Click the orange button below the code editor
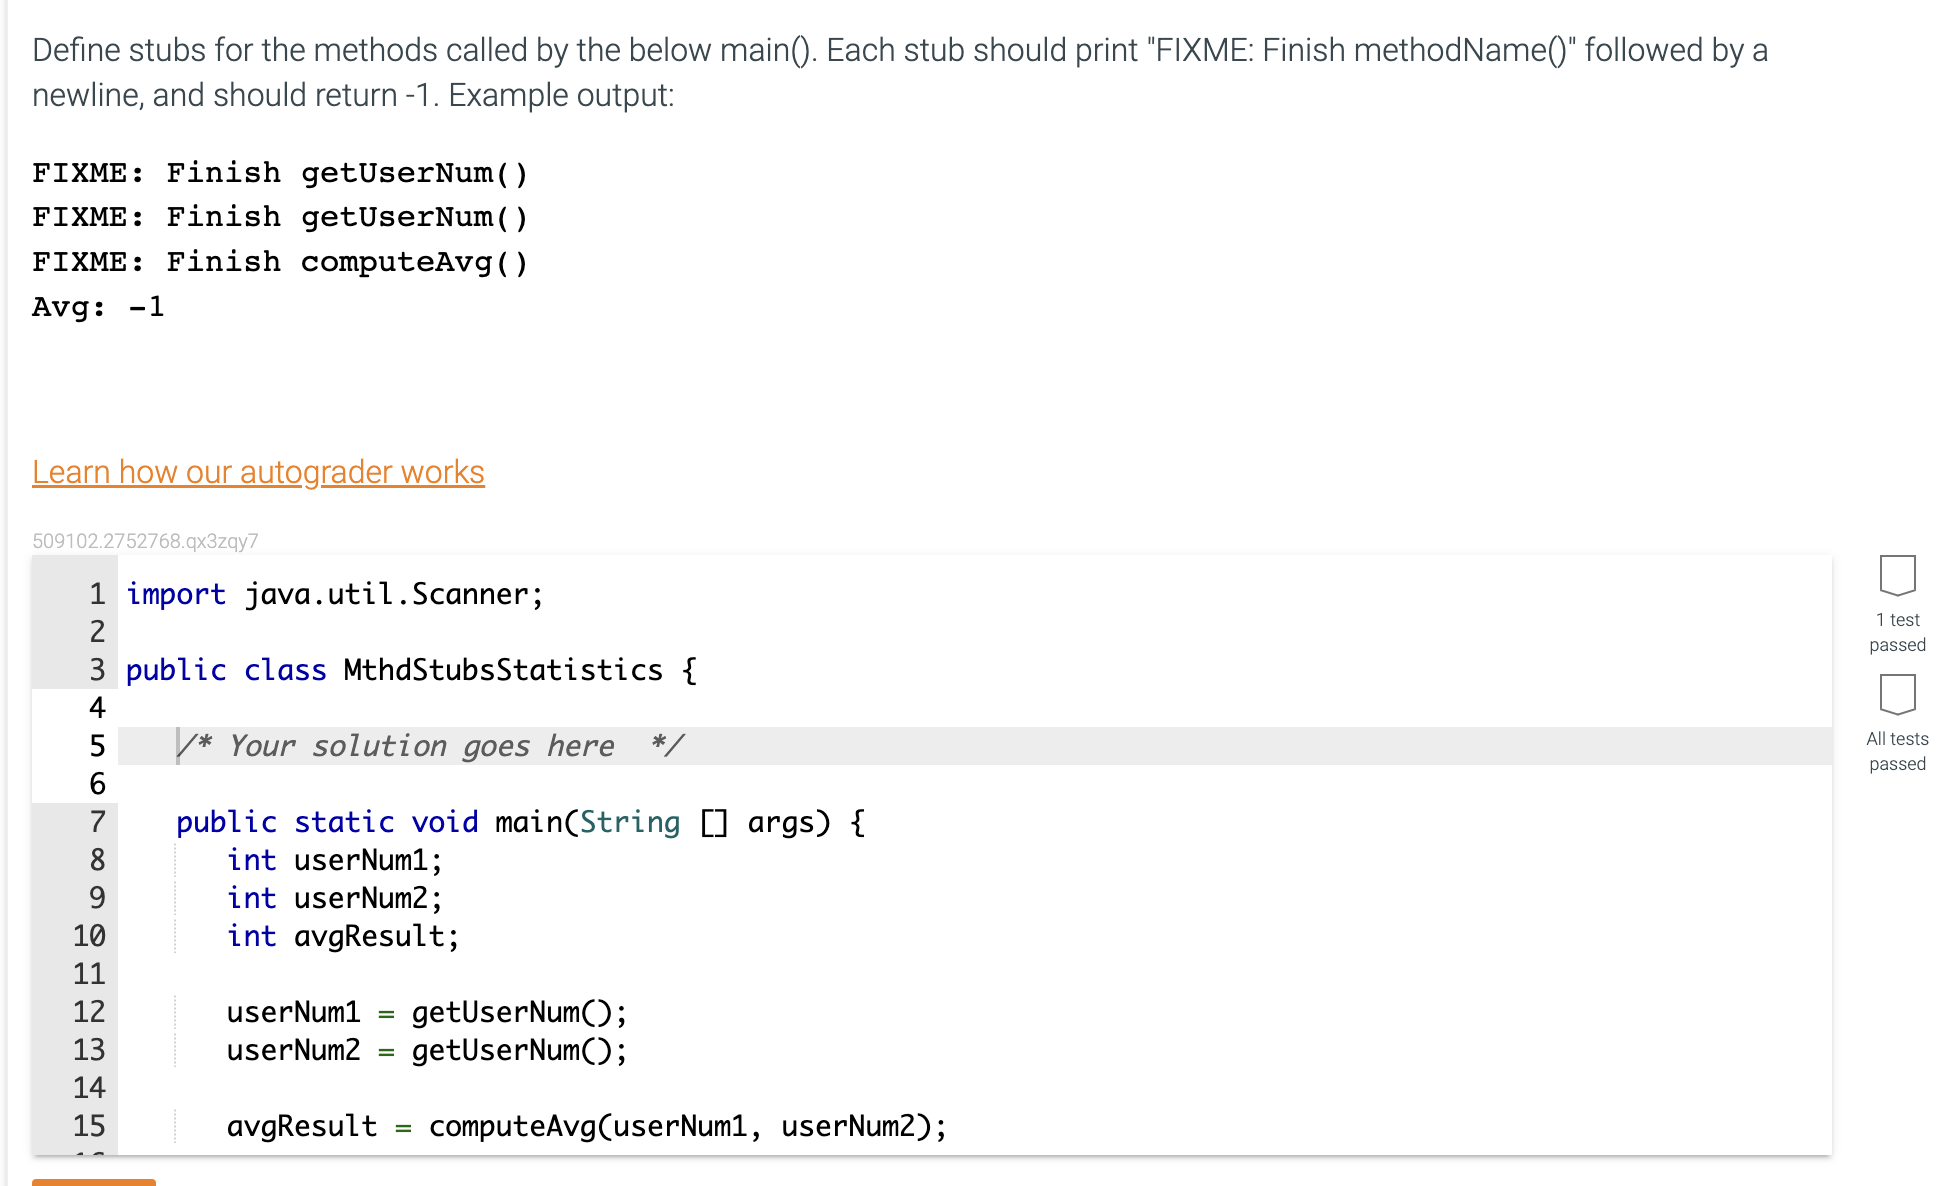1938x1186 pixels. (x=92, y=1181)
